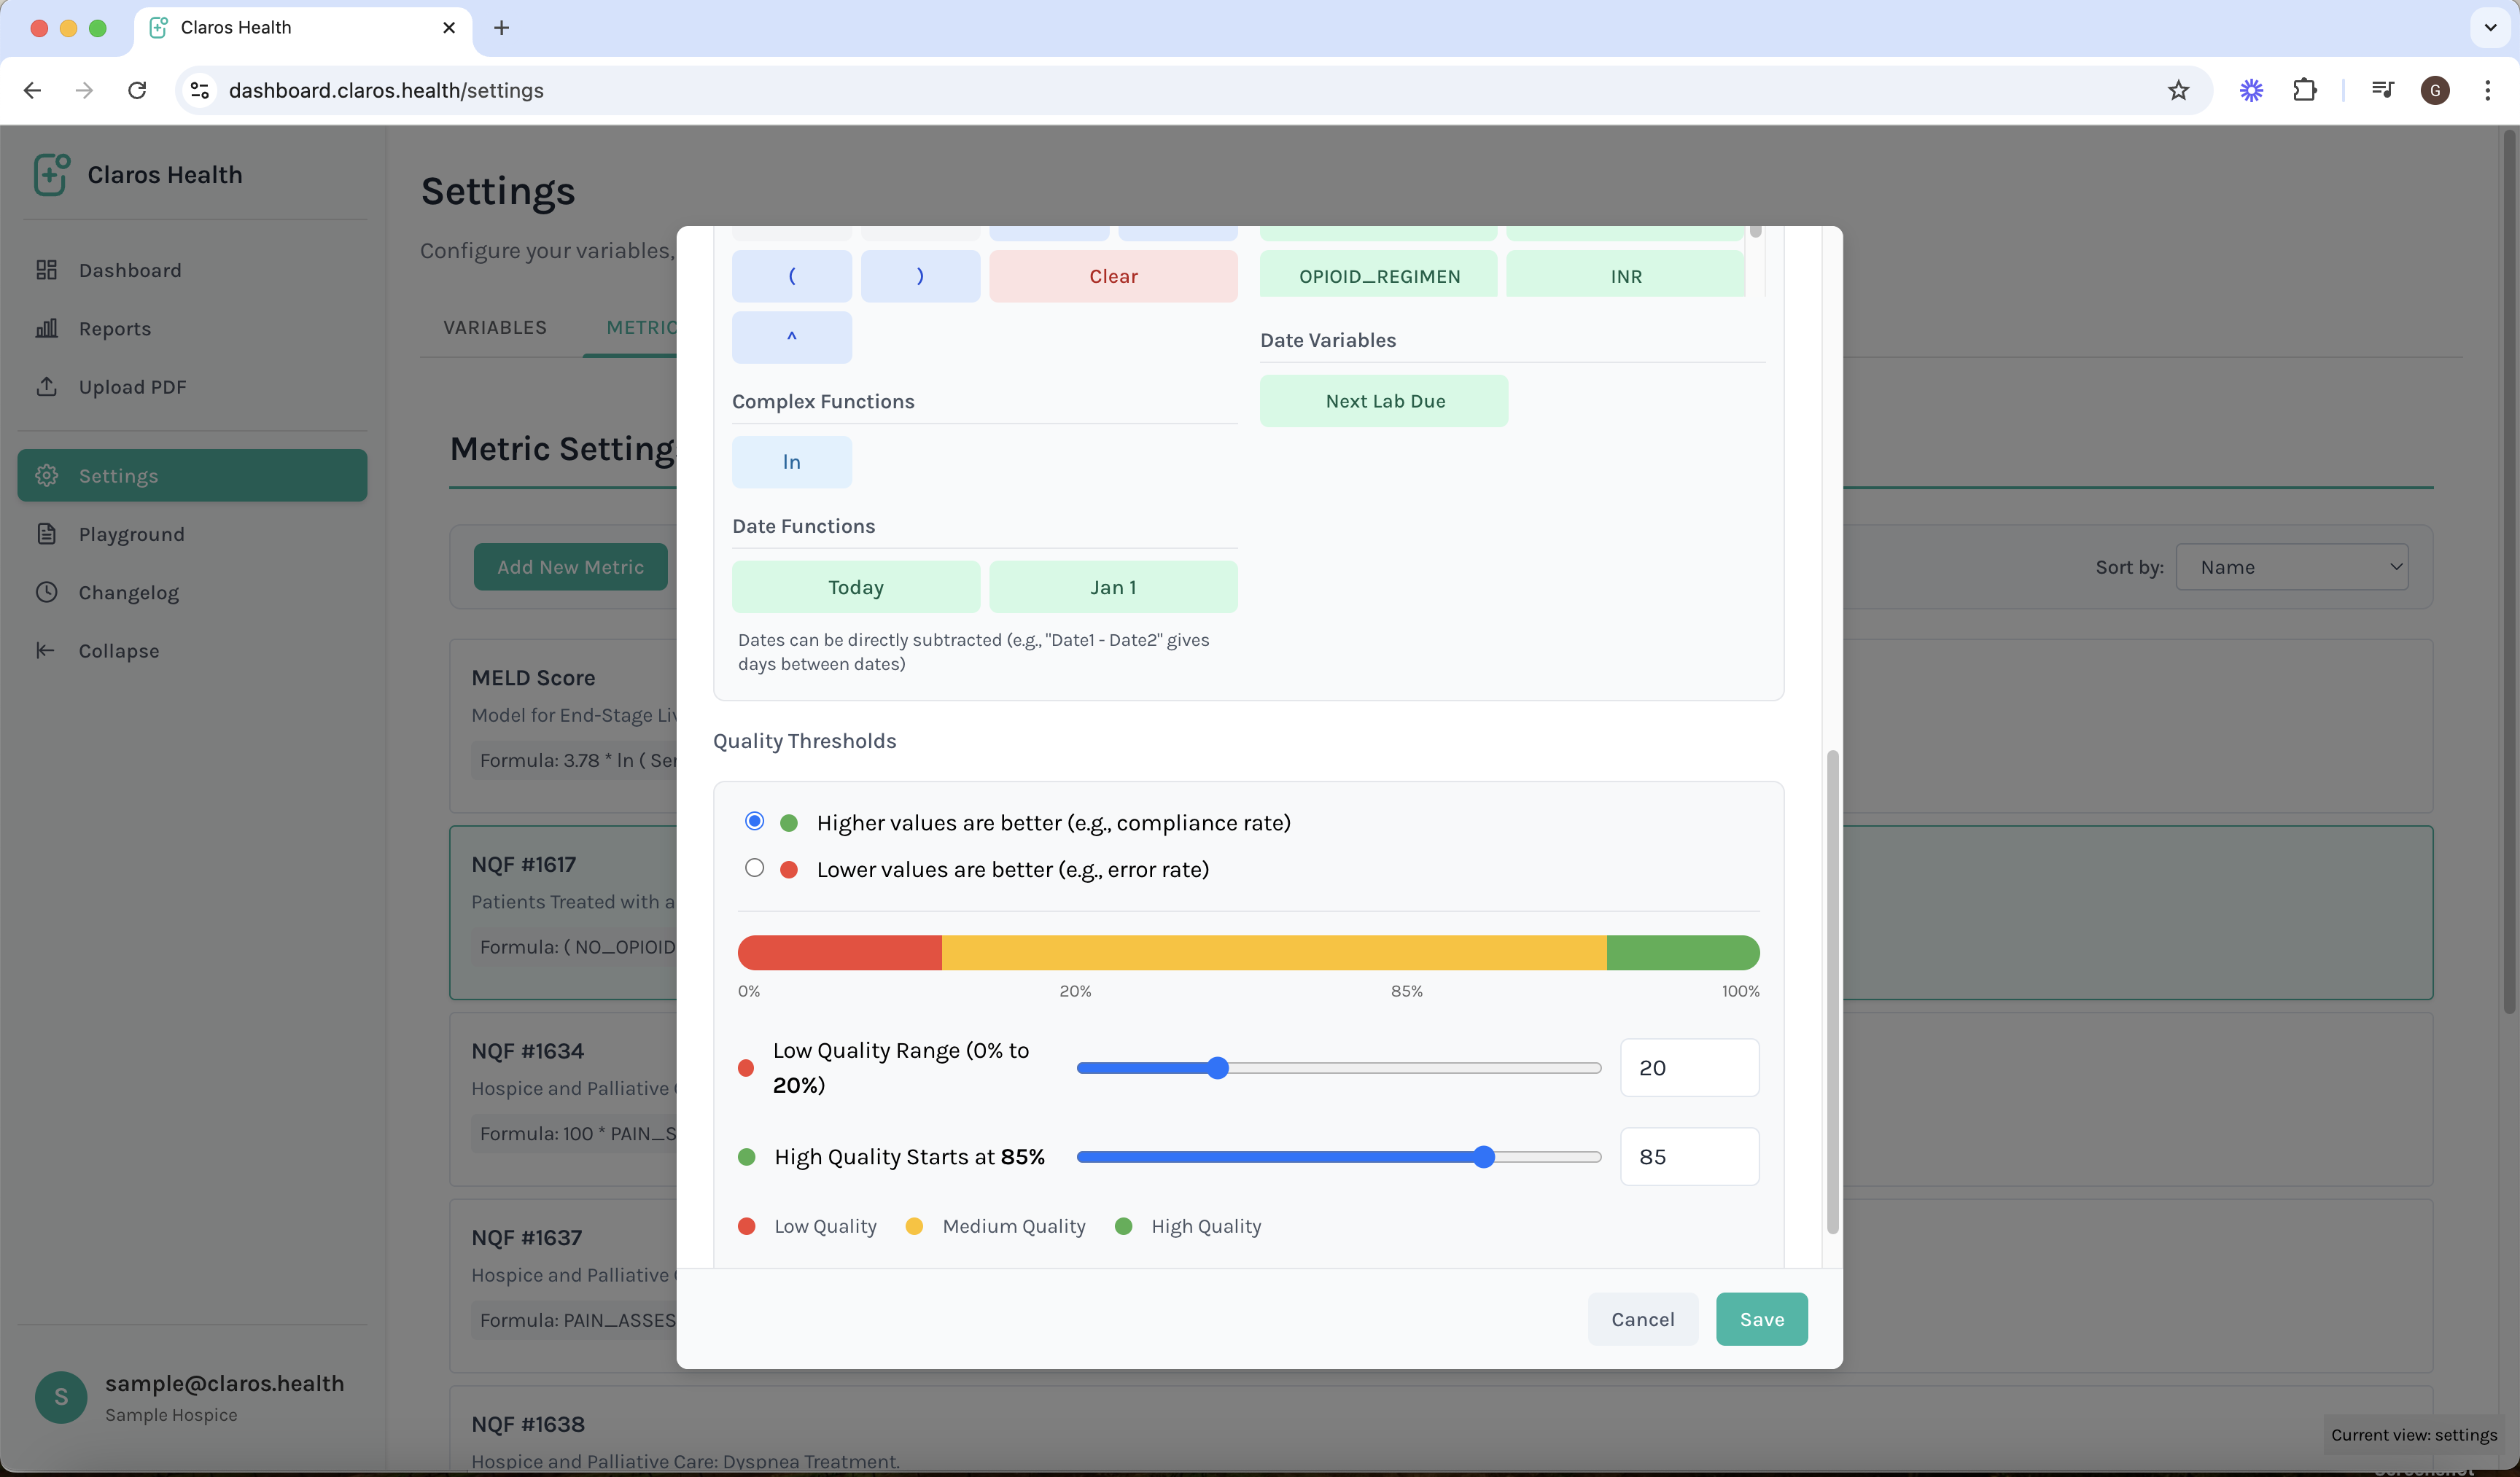Open the Chrome three-dot menu
The height and width of the screenshot is (1477, 2520).
pyautogui.click(x=2487, y=90)
